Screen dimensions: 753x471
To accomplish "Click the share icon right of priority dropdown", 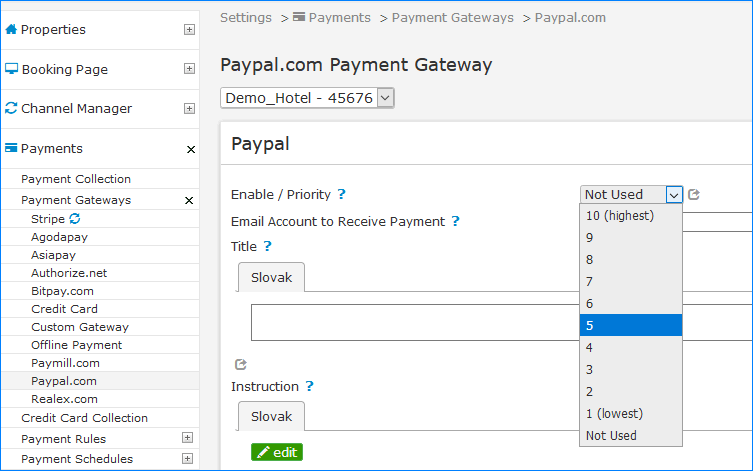I will [694, 195].
